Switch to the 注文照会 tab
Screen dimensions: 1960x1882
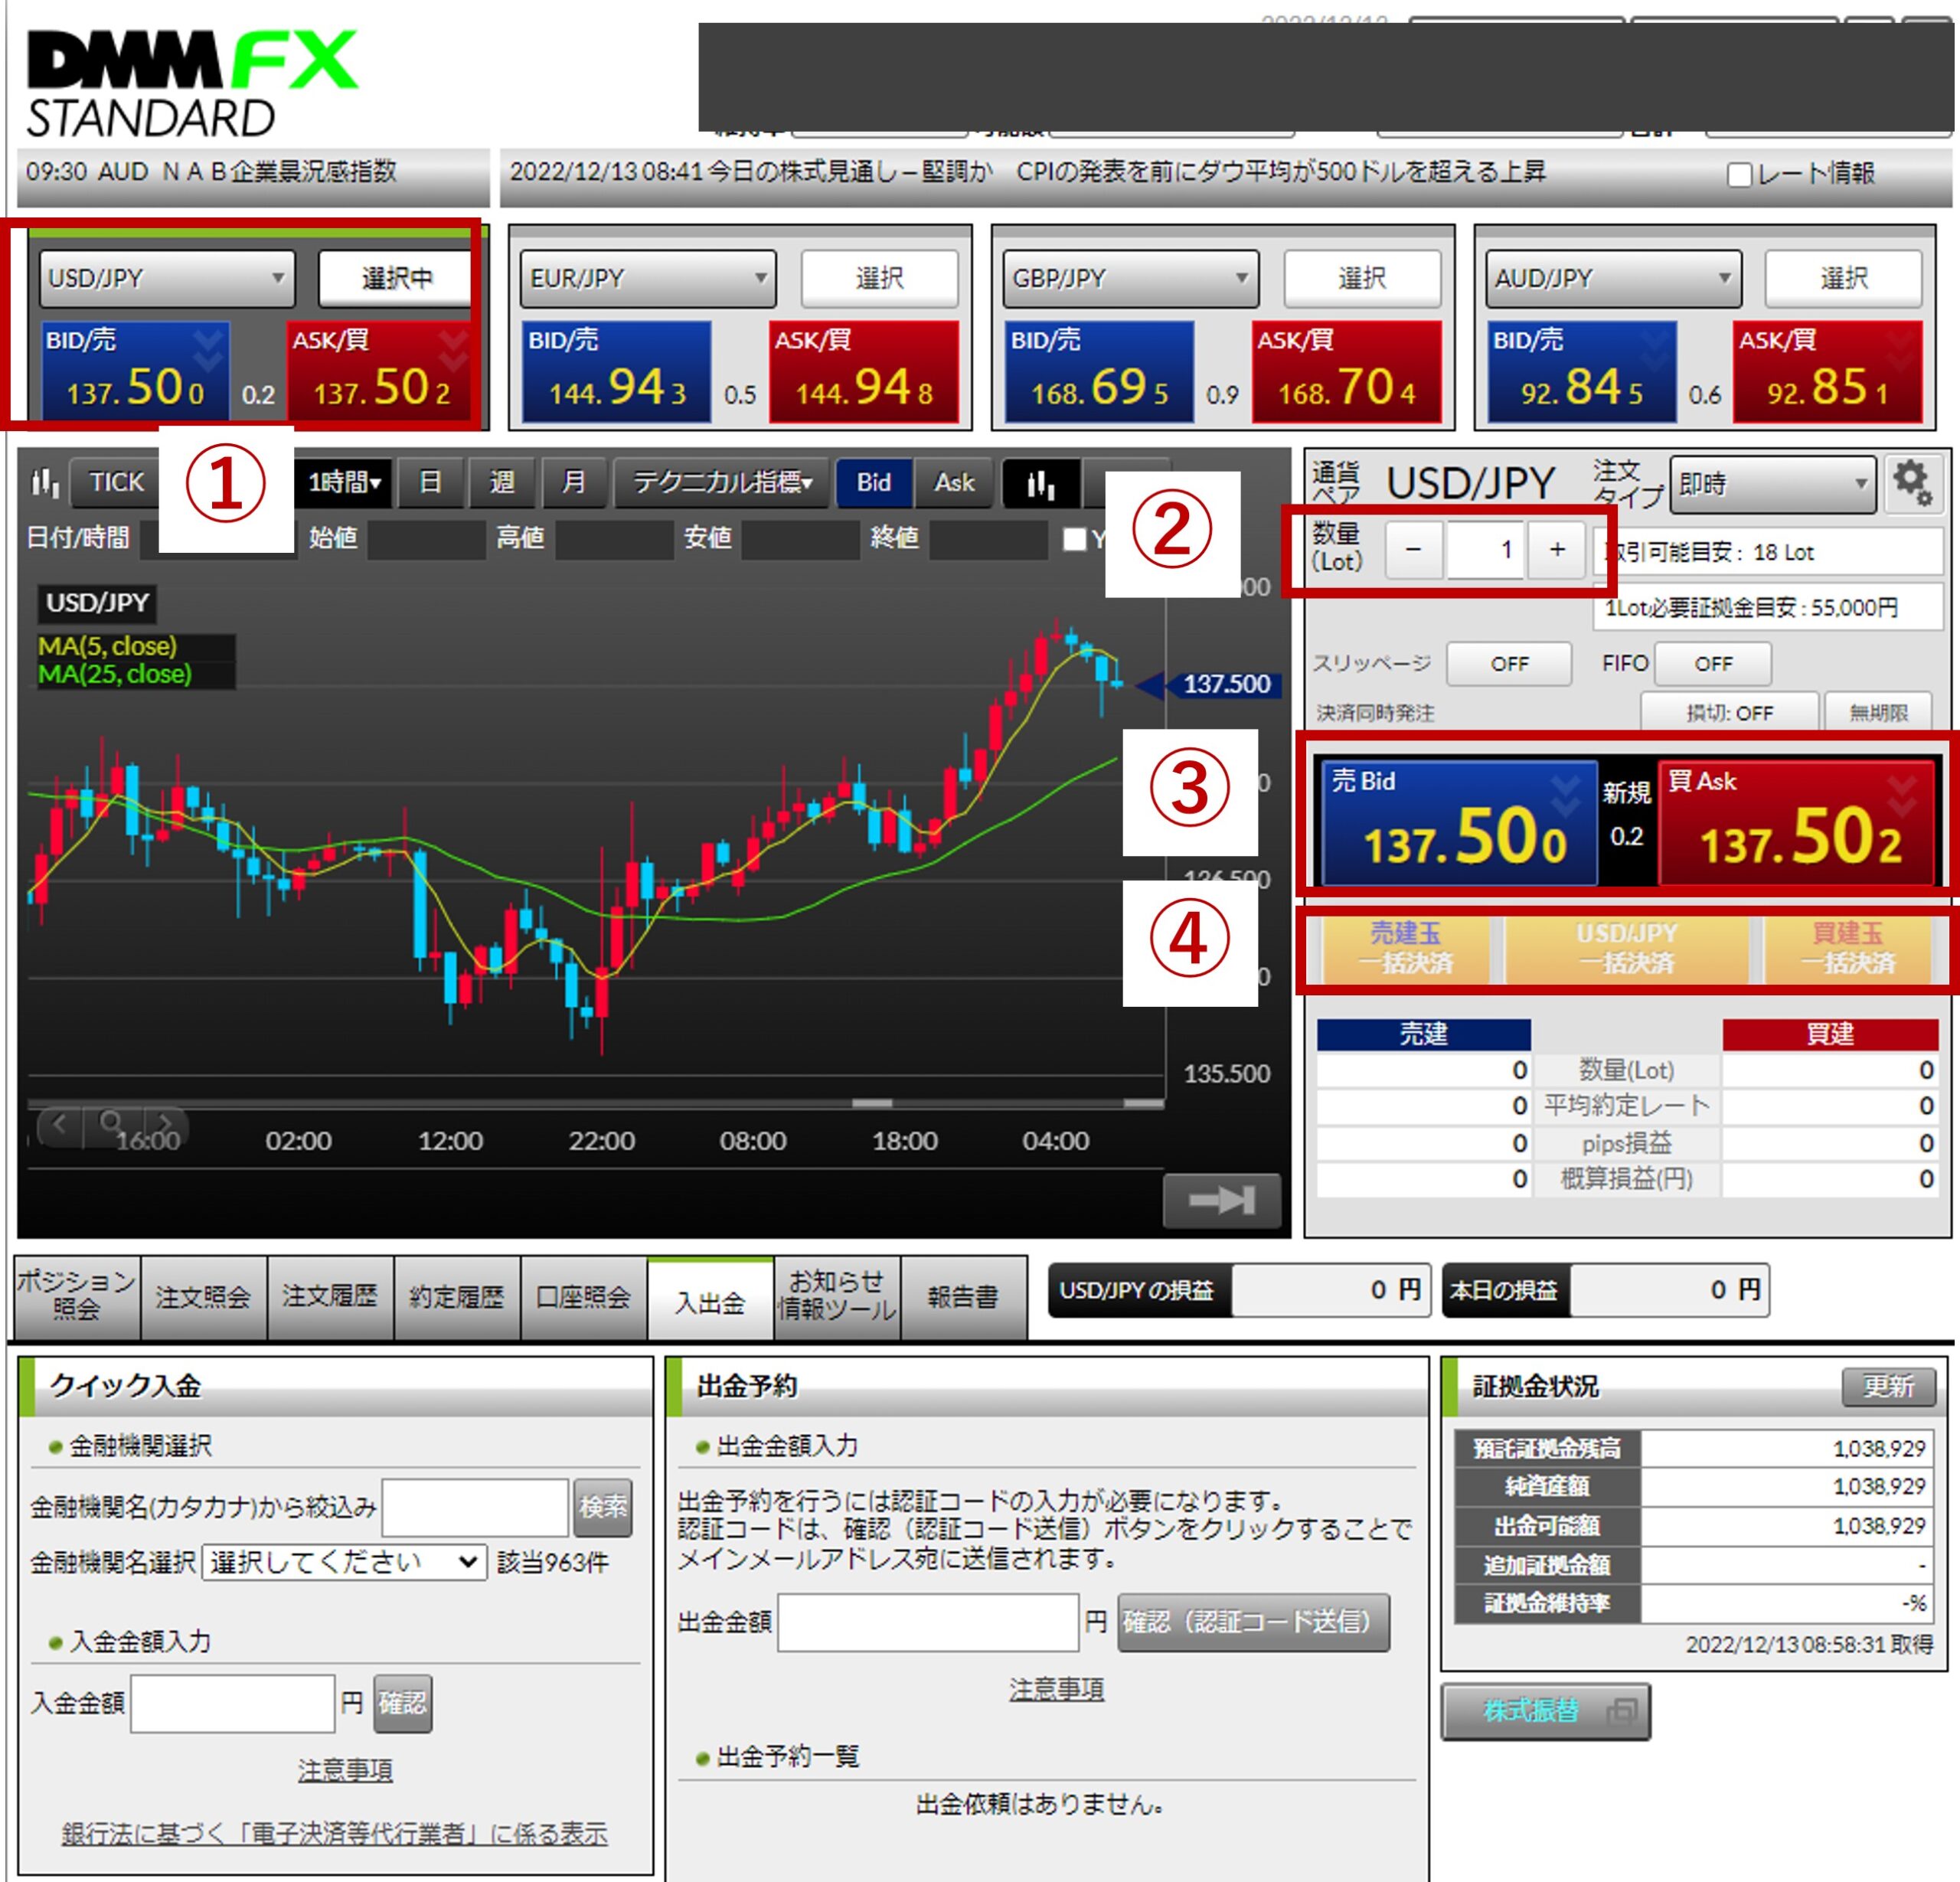click(203, 1297)
